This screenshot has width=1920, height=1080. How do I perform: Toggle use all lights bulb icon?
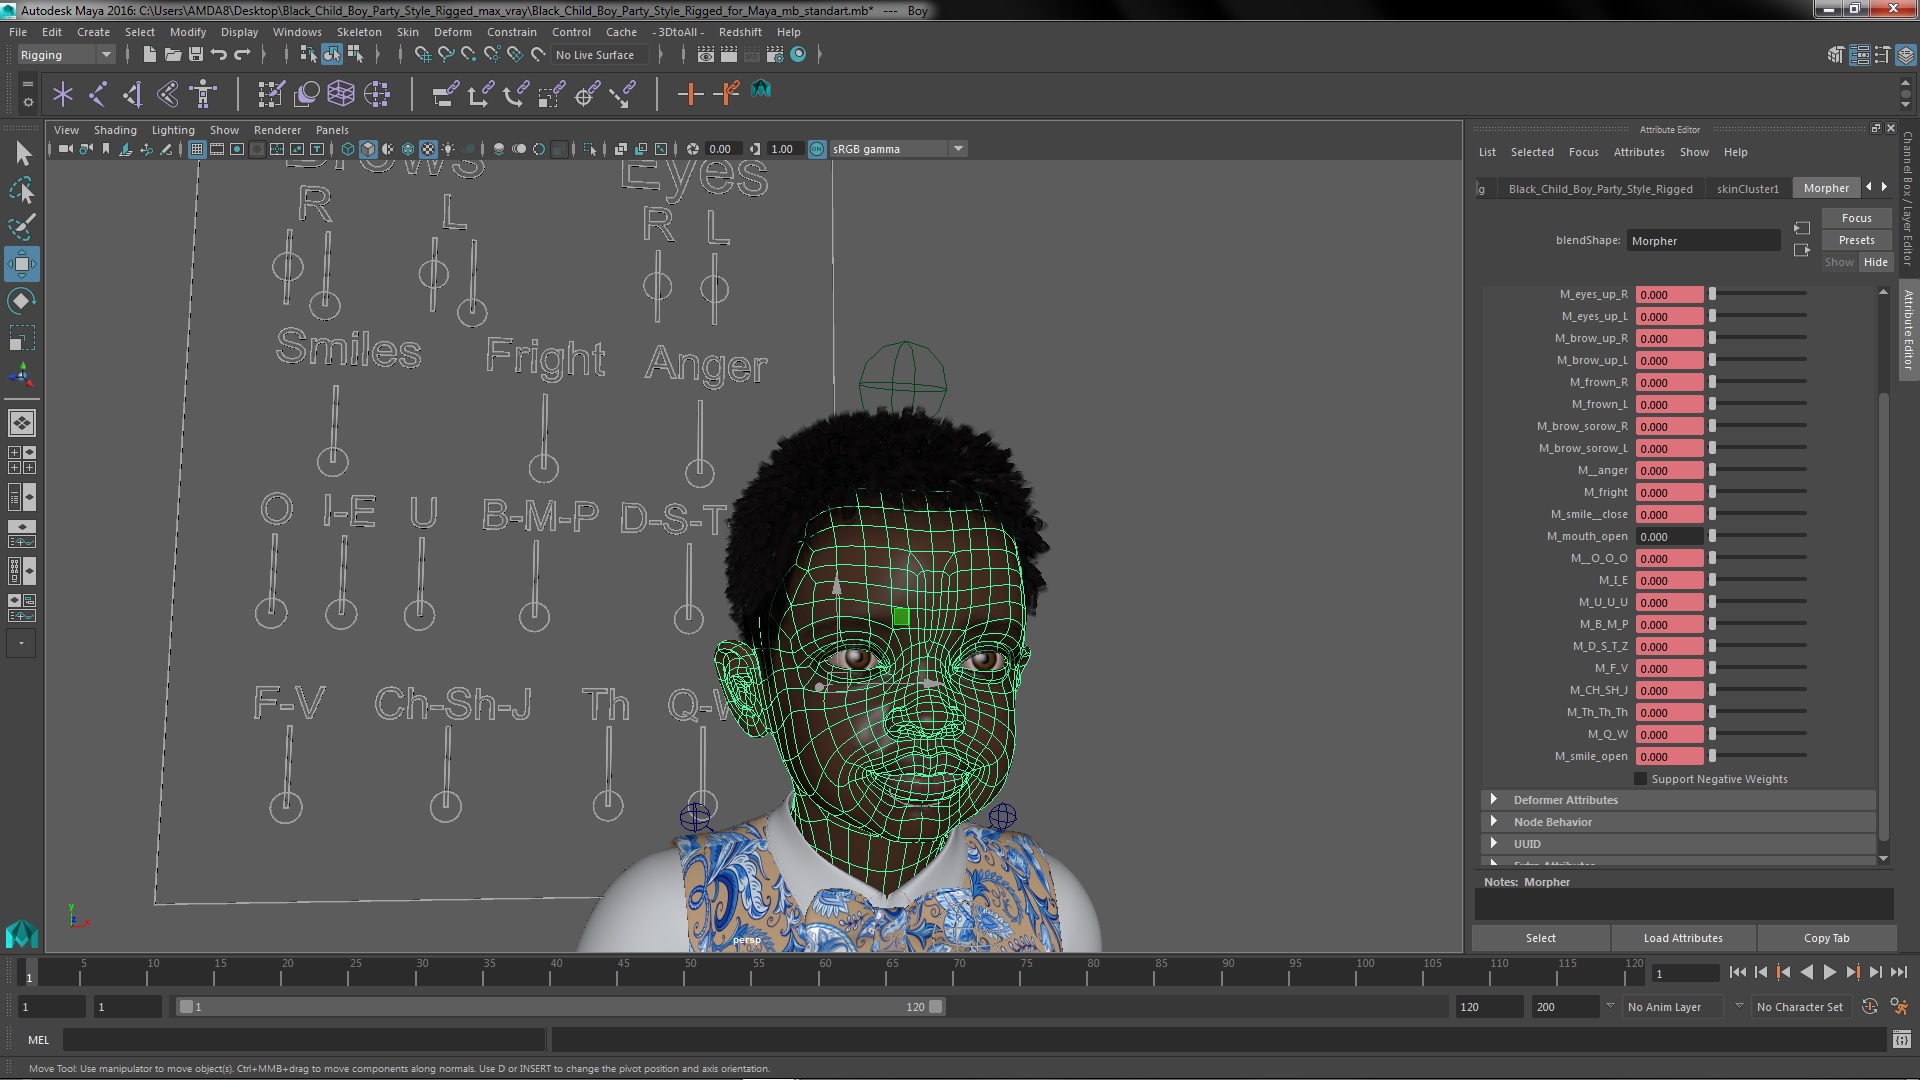(x=448, y=149)
